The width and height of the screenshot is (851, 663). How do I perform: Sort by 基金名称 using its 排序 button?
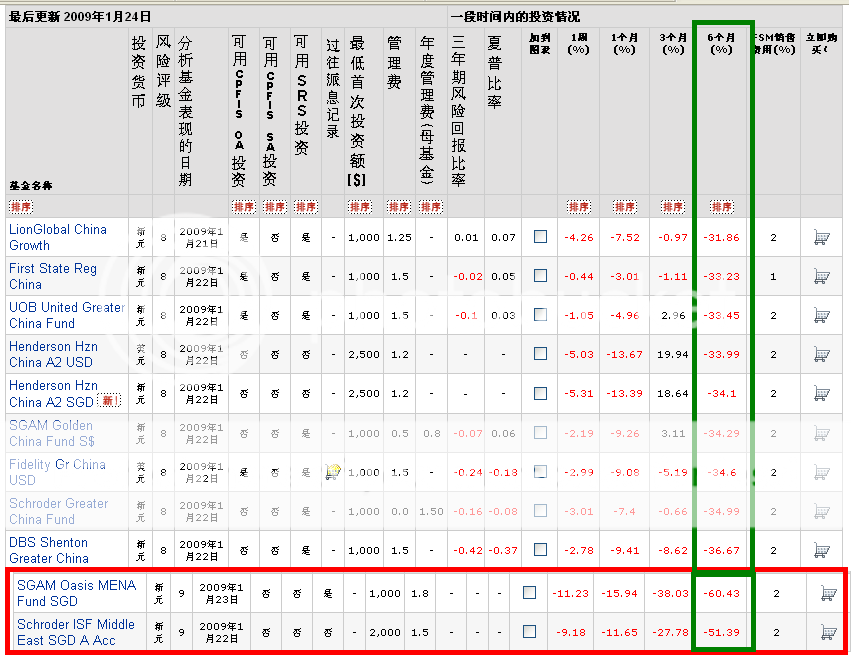click(x=23, y=207)
